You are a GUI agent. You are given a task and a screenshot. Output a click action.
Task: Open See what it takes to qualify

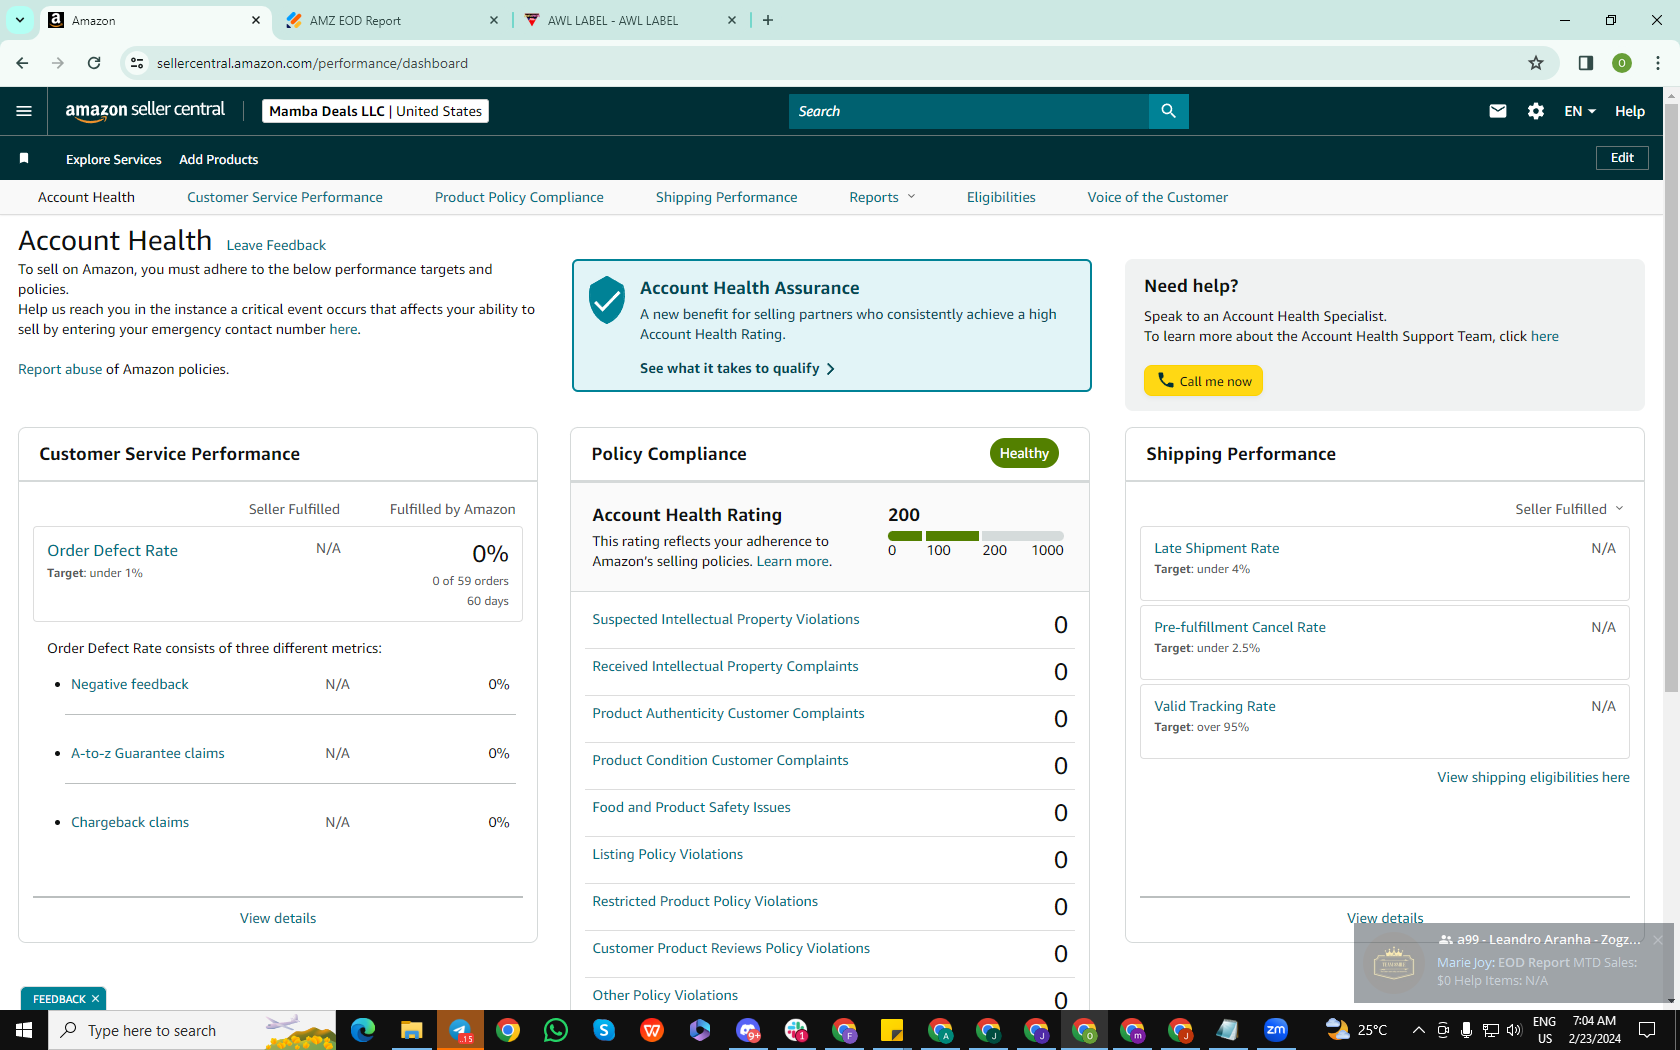coord(737,368)
